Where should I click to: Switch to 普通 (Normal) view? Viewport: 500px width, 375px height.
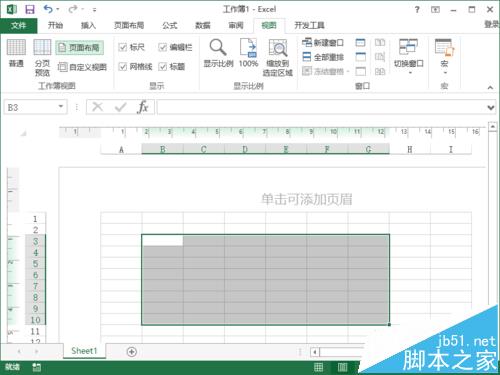click(x=16, y=53)
